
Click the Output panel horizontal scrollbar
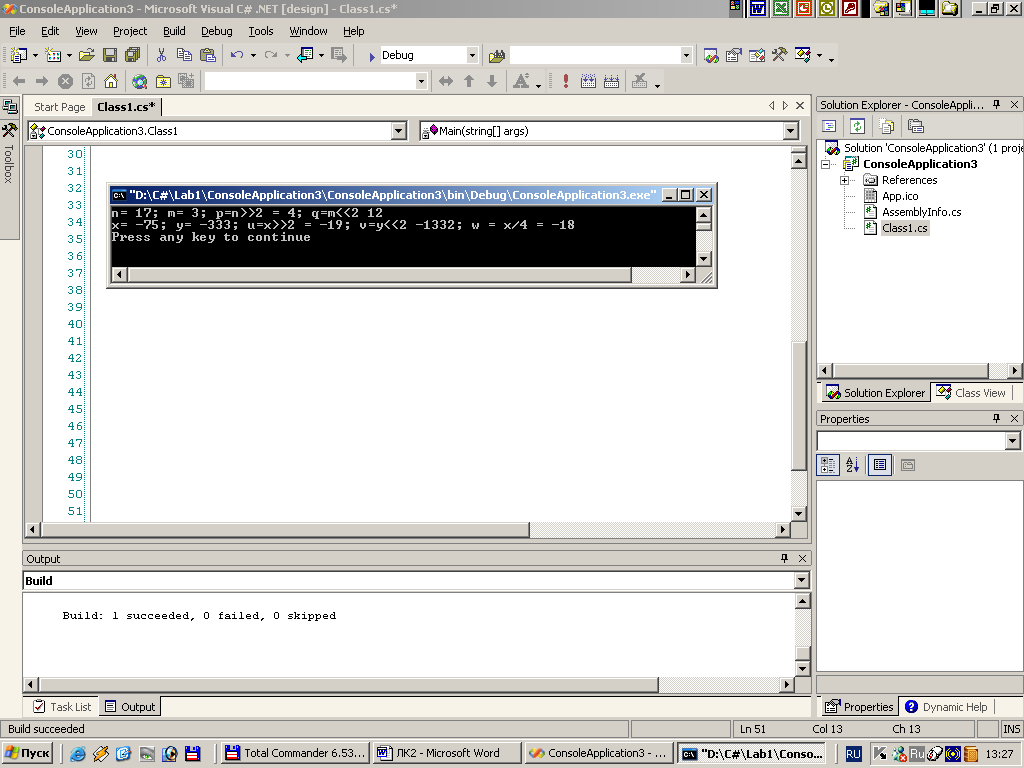pyautogui.click(x=349, y=684)
